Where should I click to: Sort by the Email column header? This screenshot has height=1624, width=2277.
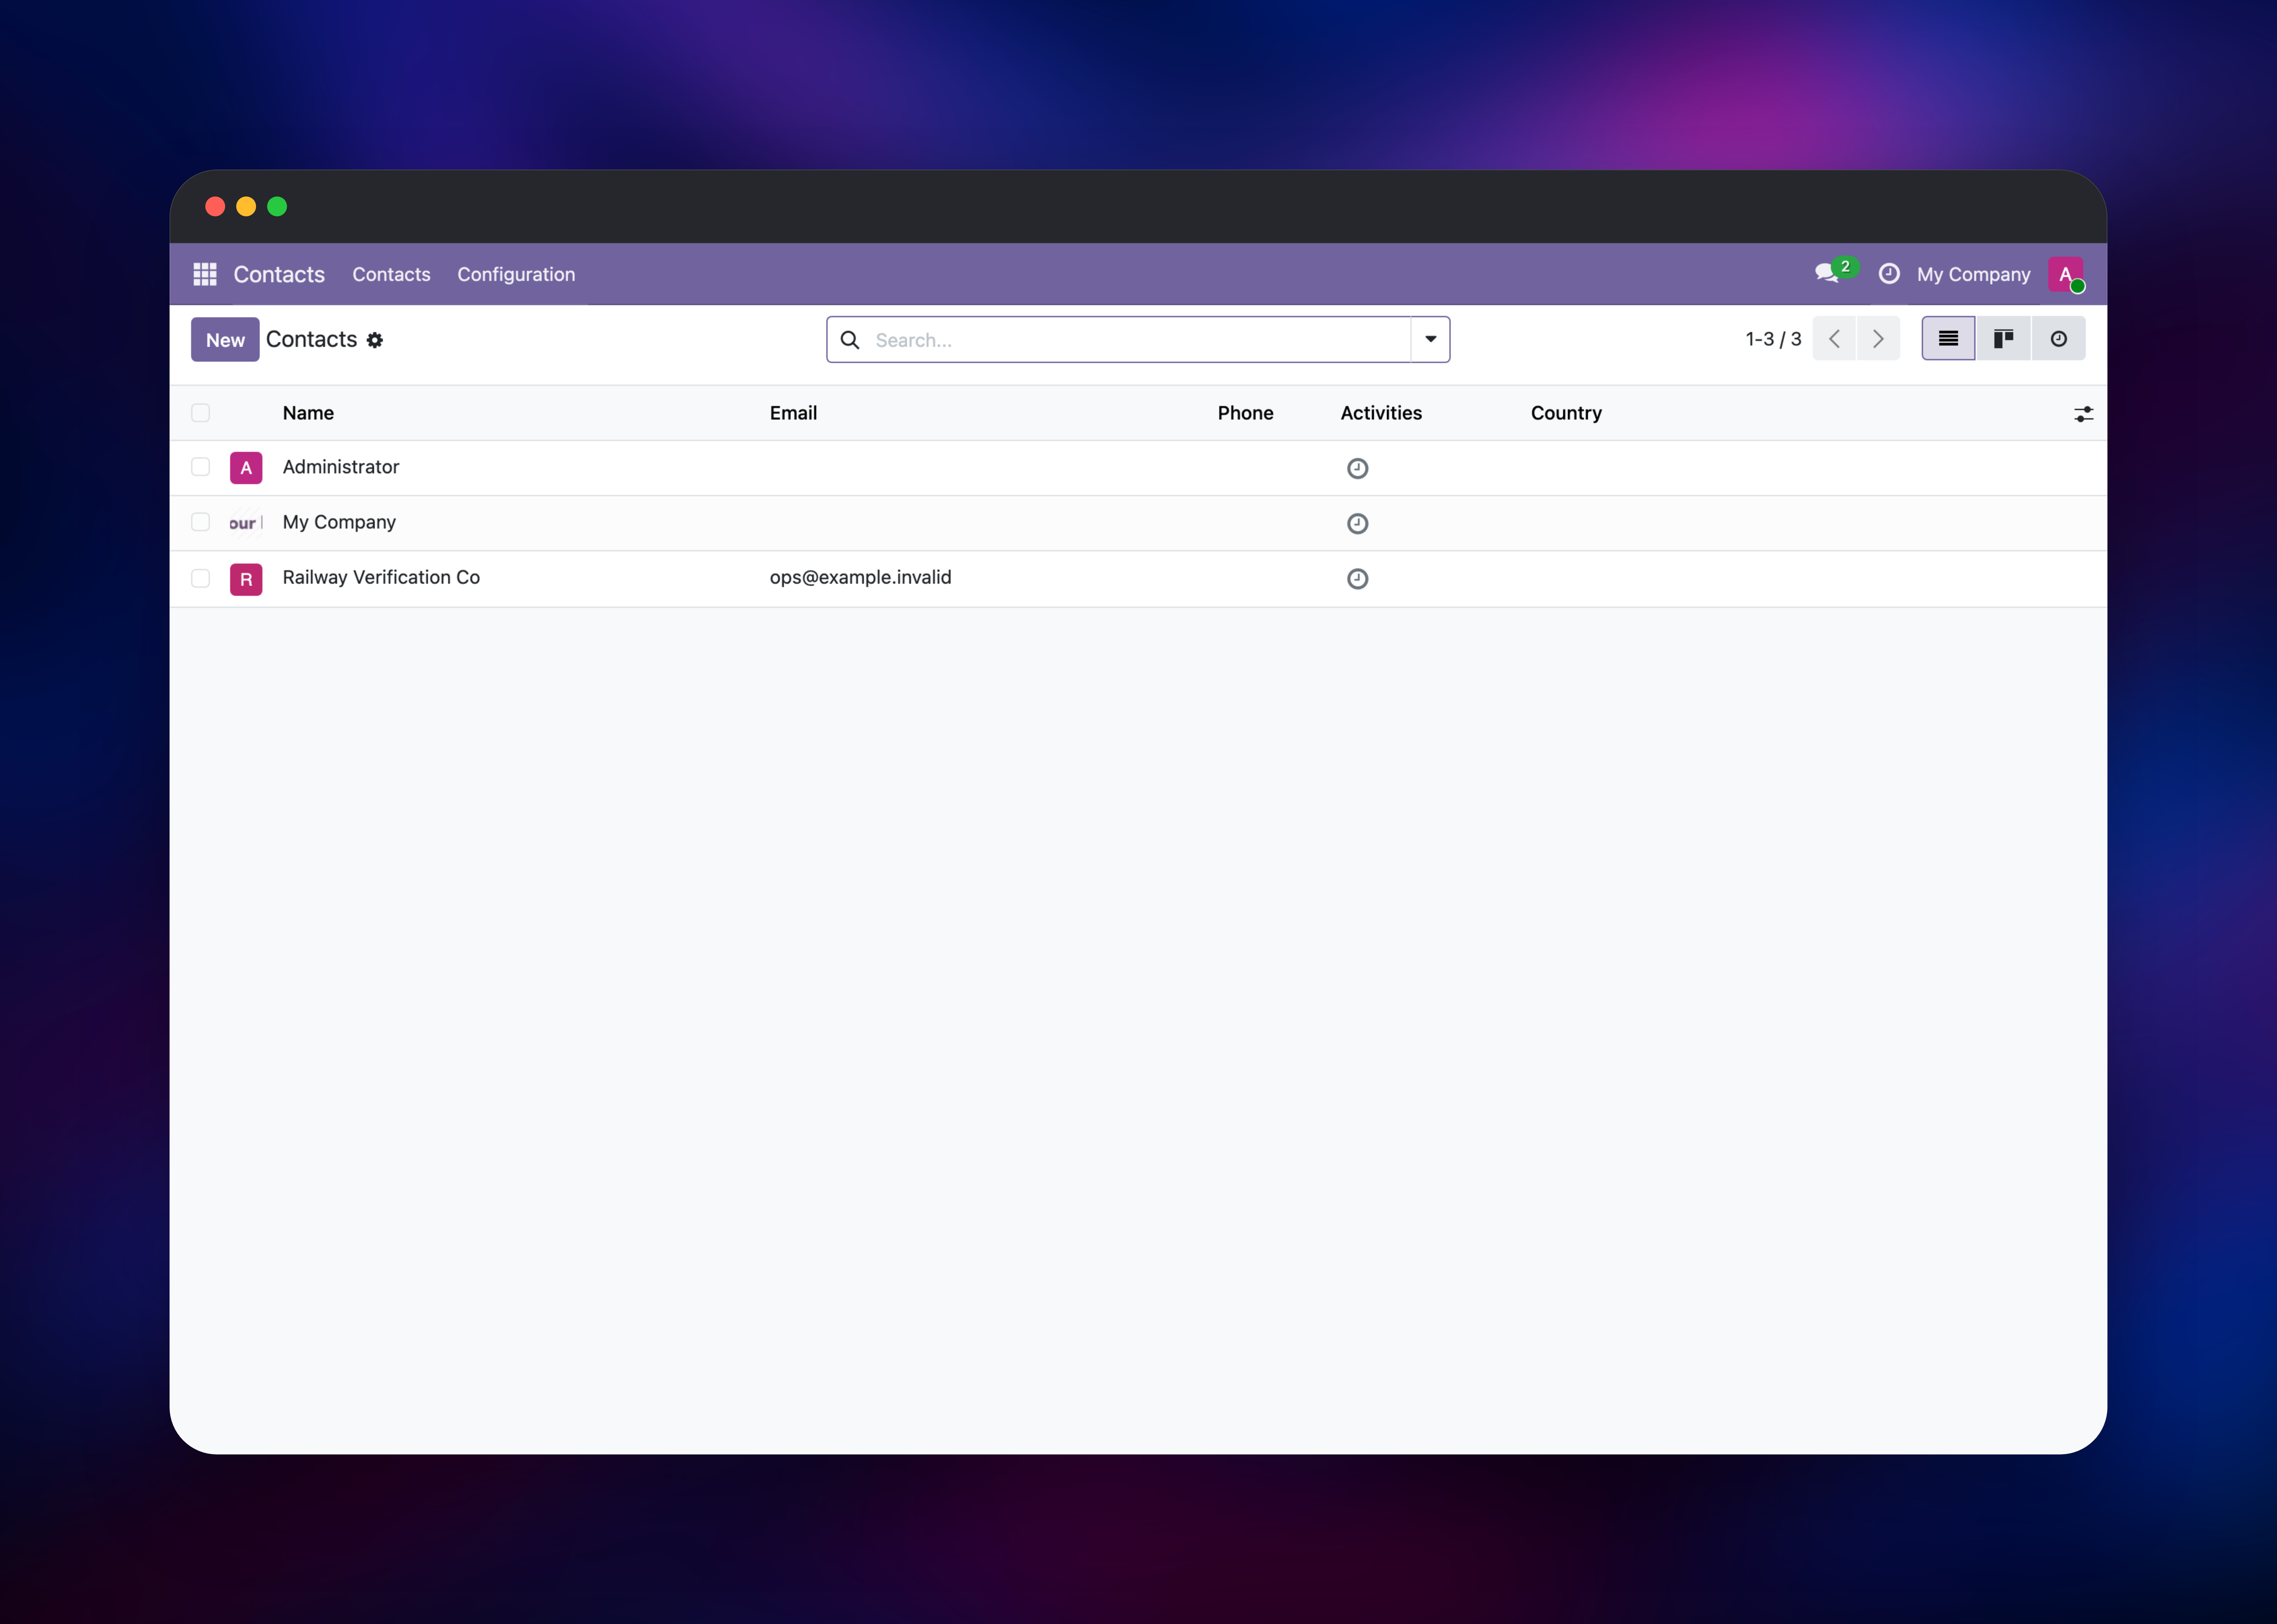[793, 413]
